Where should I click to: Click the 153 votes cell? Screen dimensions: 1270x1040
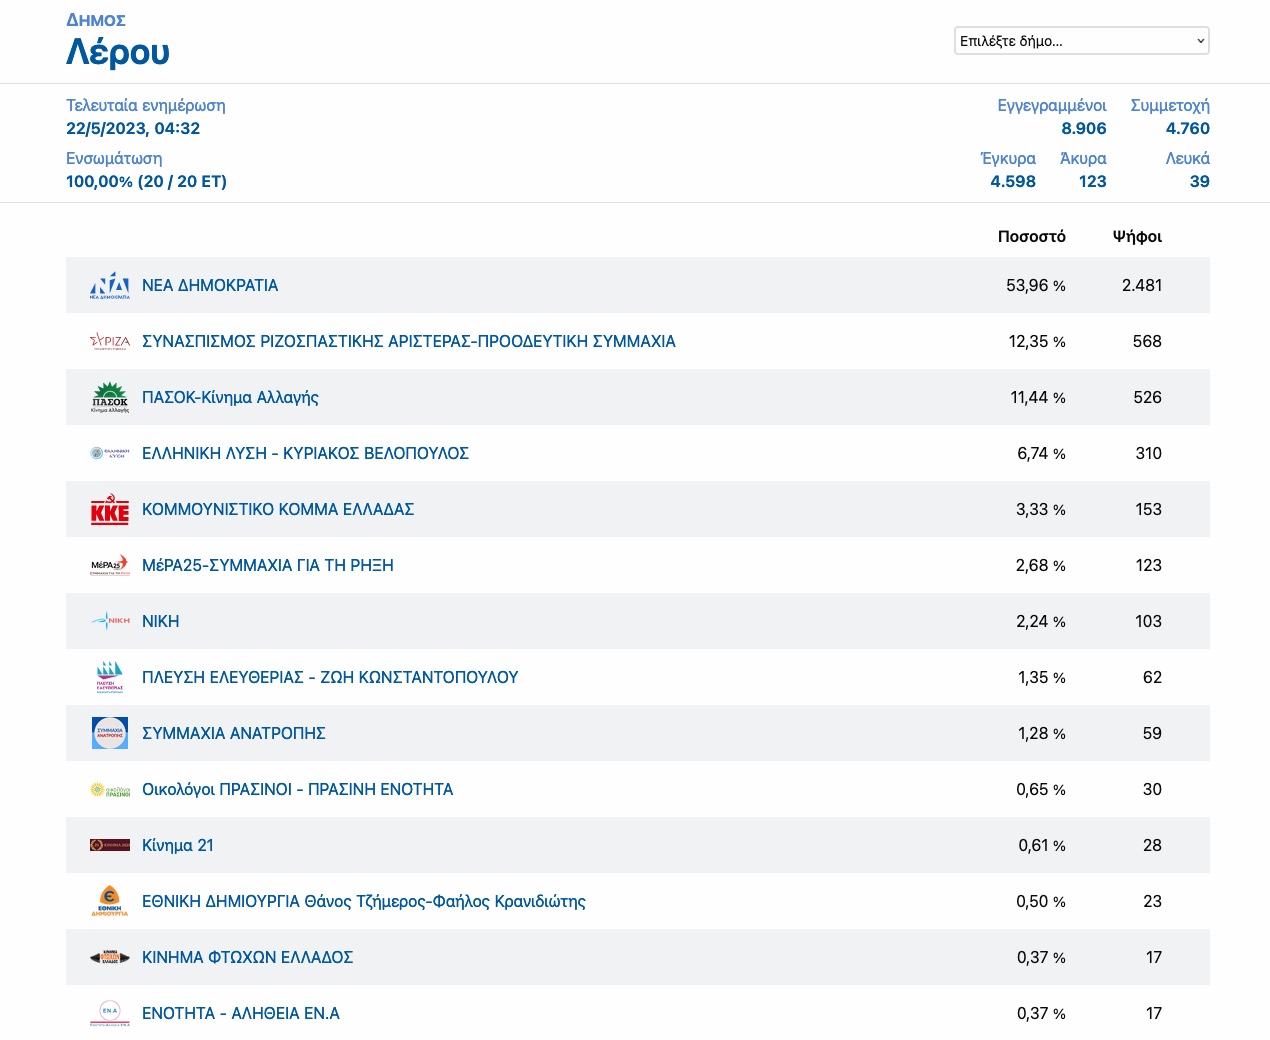[x=1149, y=509]
